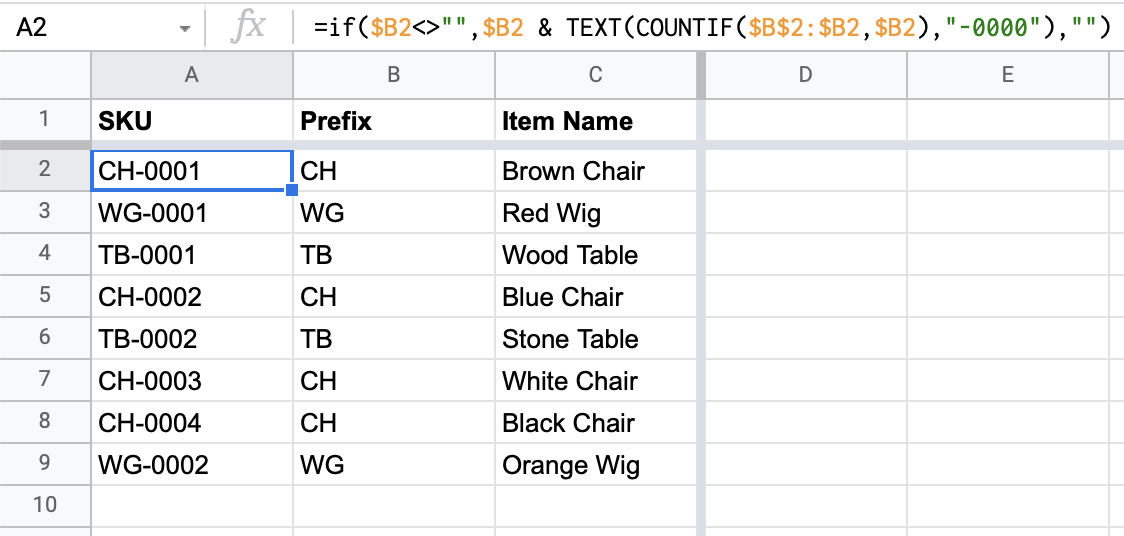The width and height of the screenshot is (1124, 536).
Task: Click inside the formula bar text
Action: click(x=712, y=28)
